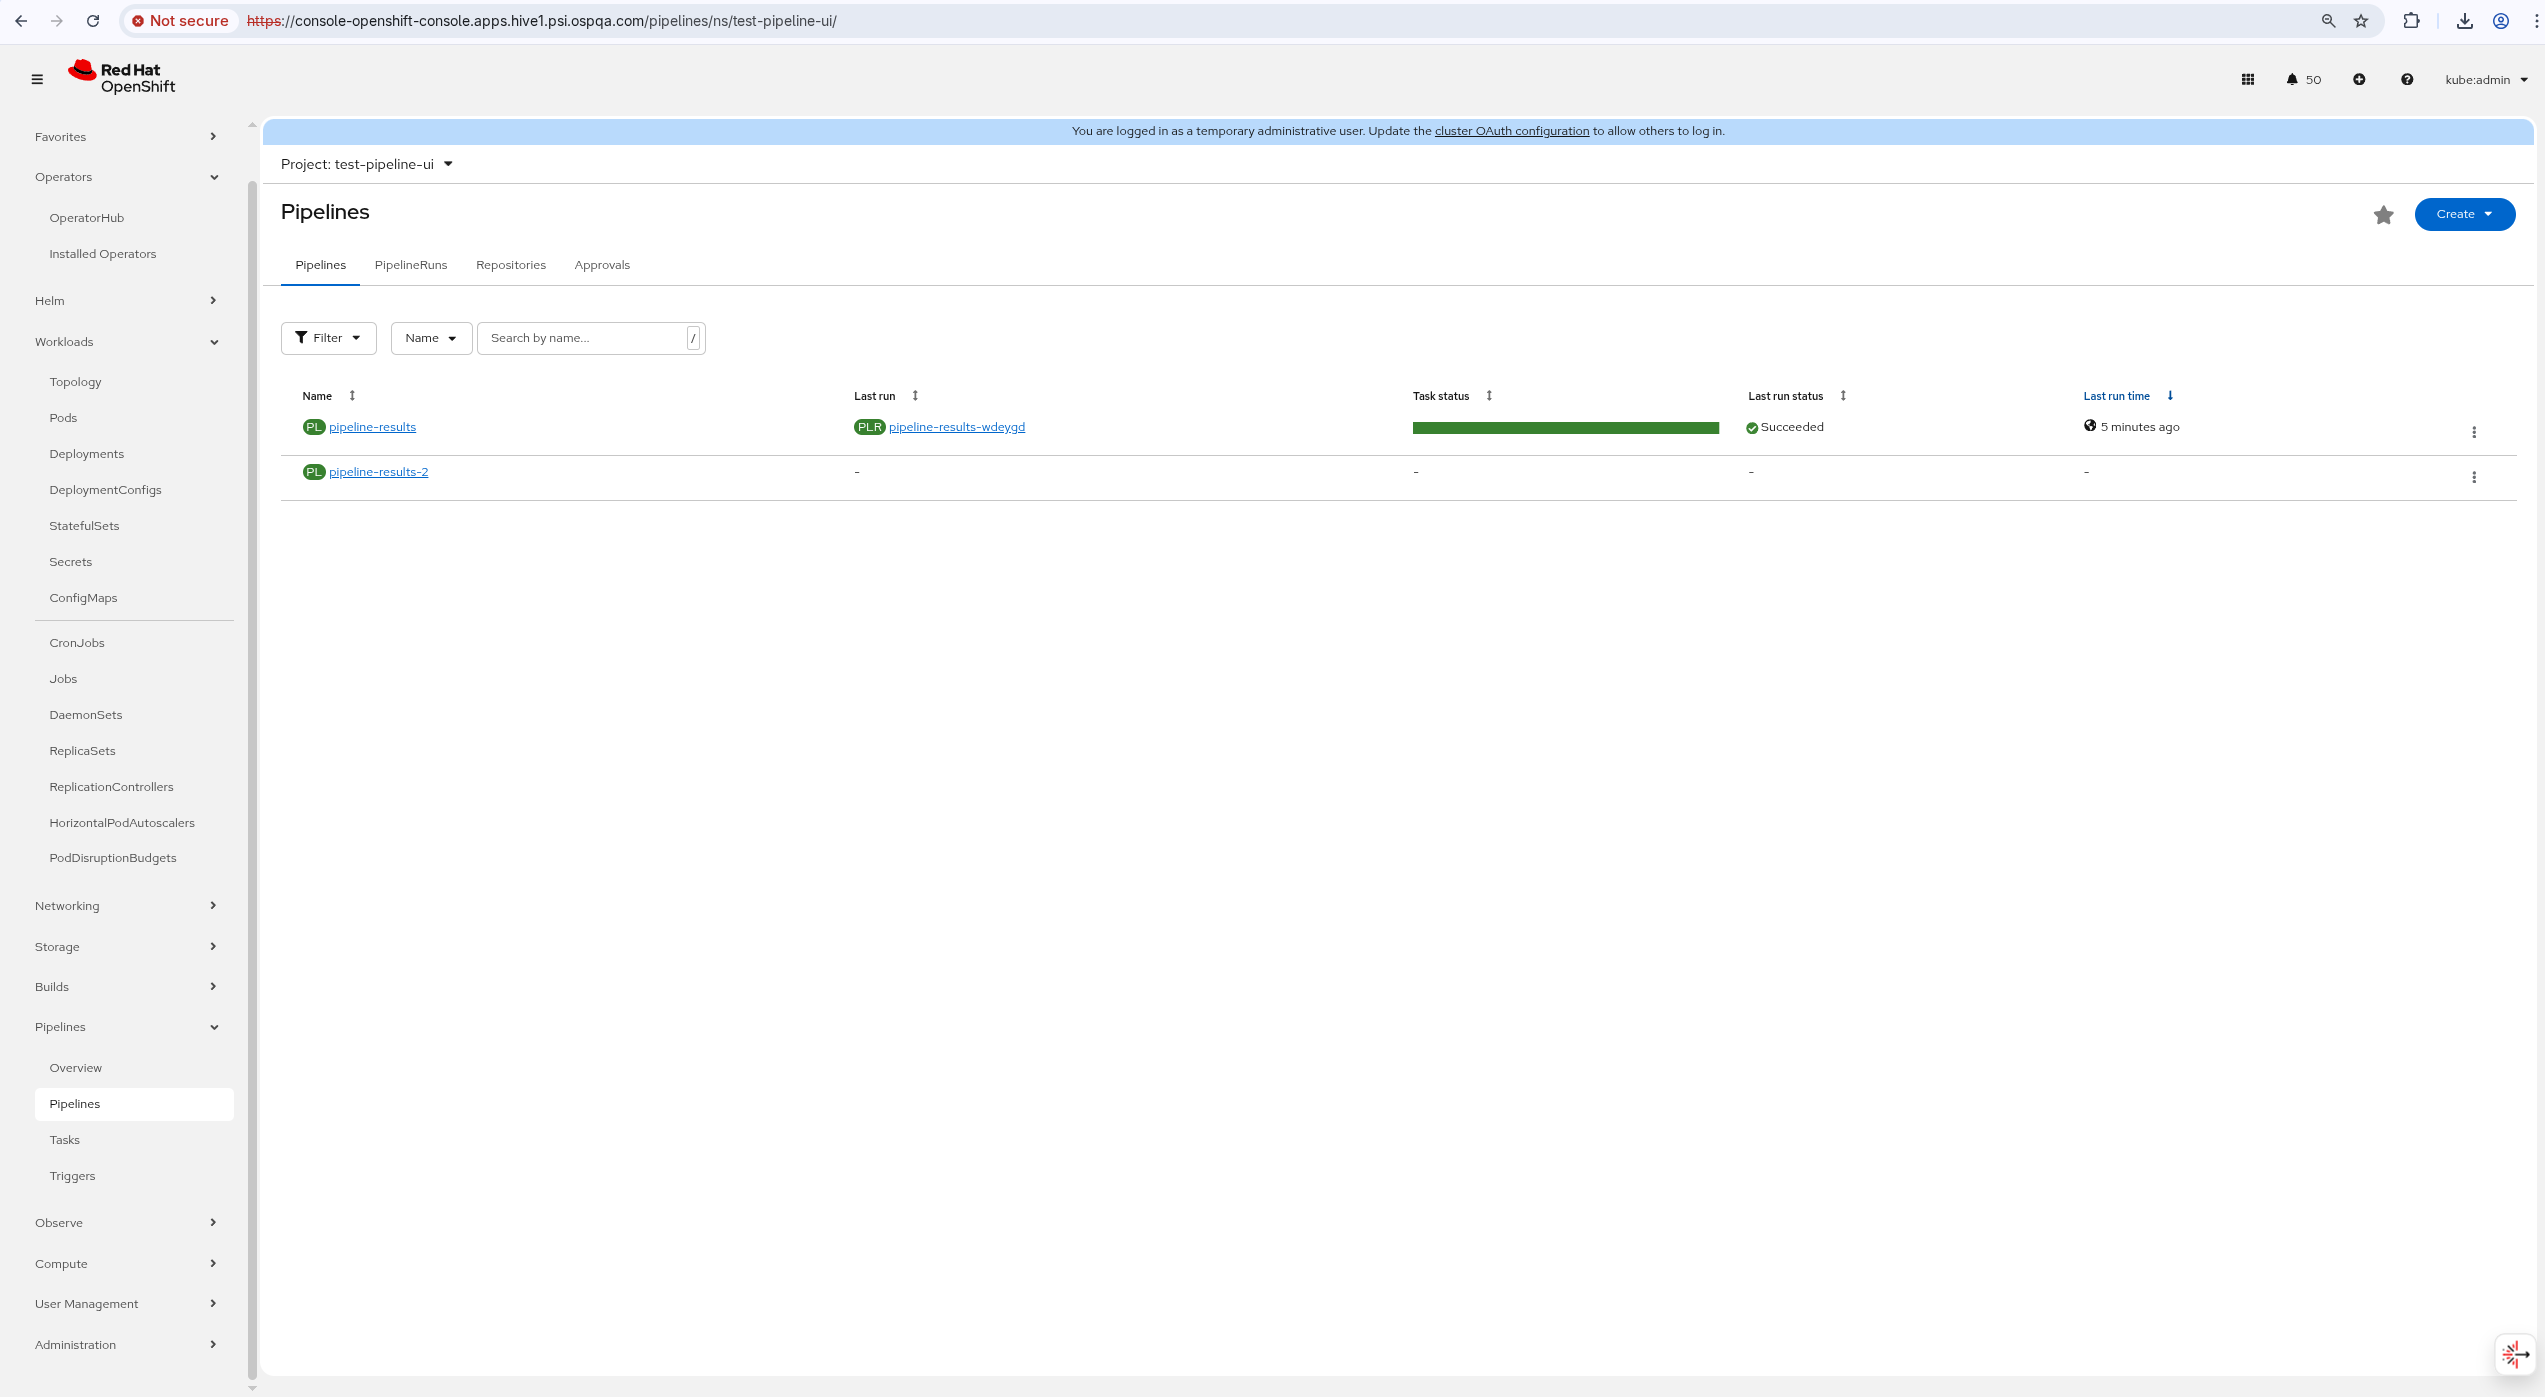Open cluster OAuth configuration link

1511,131
